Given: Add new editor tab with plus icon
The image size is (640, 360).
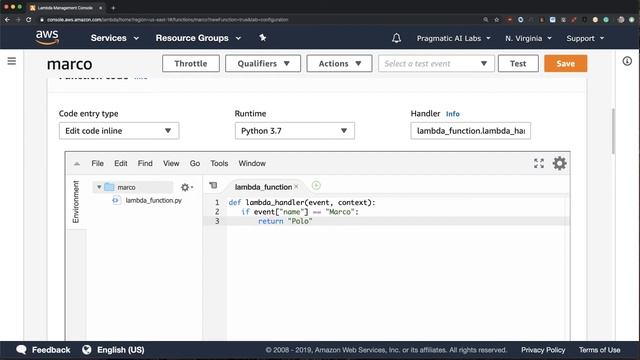Looking at the screenshot, I should coord(316,186).
